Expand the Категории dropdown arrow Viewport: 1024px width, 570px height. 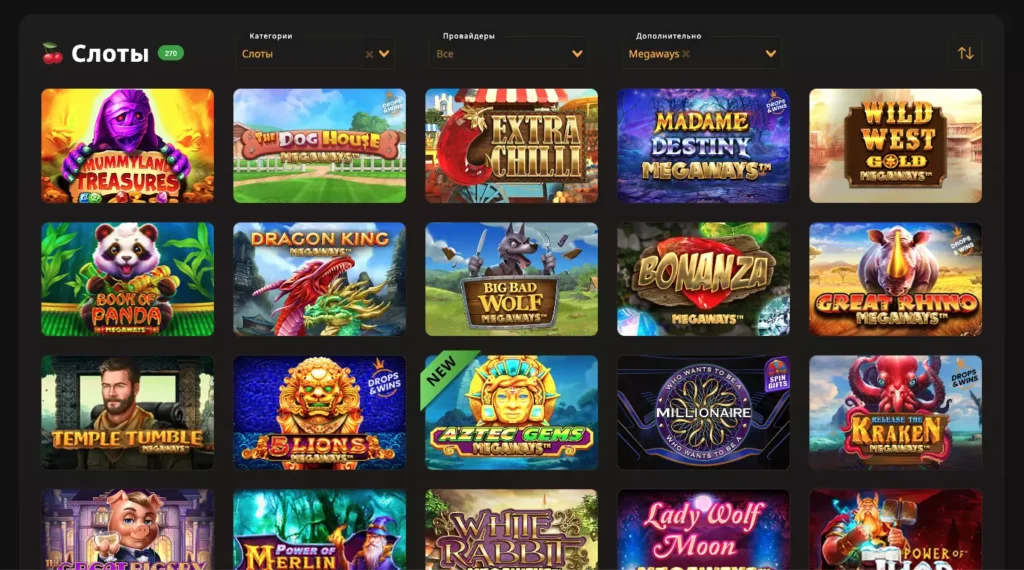[x=384, y=54]
